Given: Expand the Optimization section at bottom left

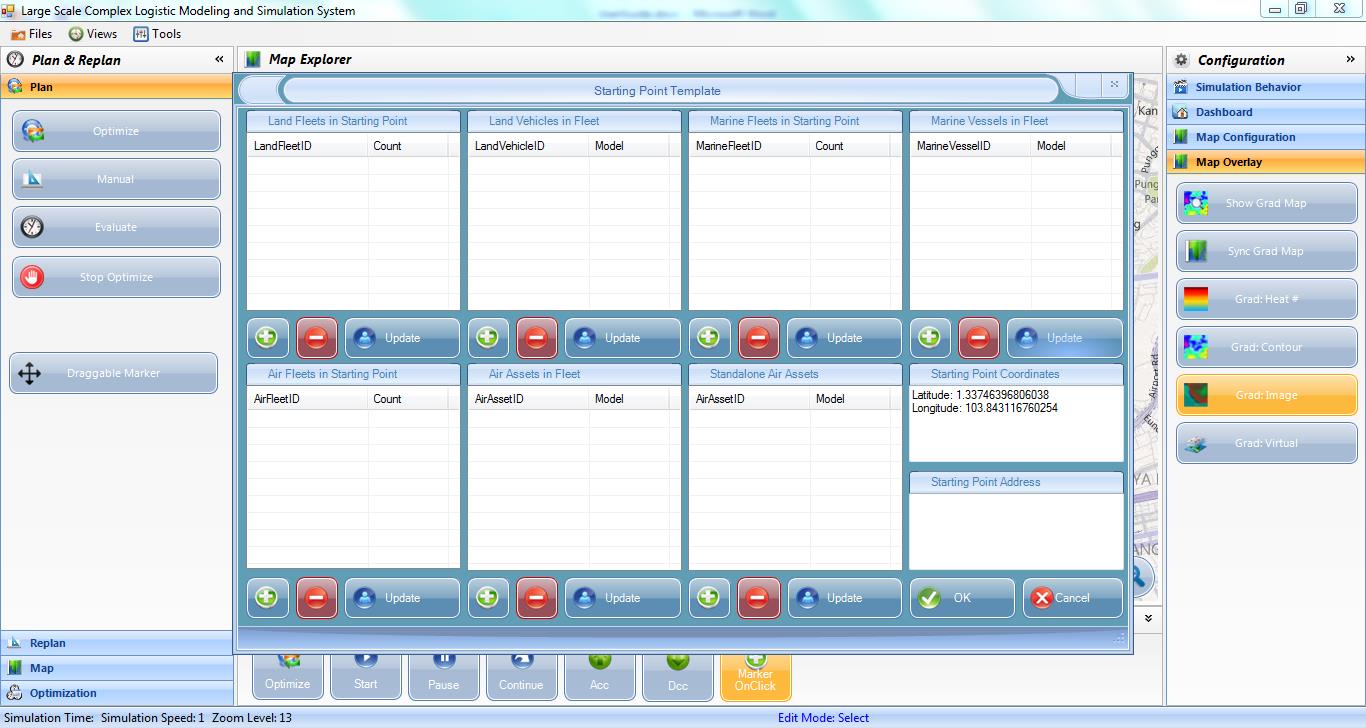Looking at the screenshot, I should [116, 692].
